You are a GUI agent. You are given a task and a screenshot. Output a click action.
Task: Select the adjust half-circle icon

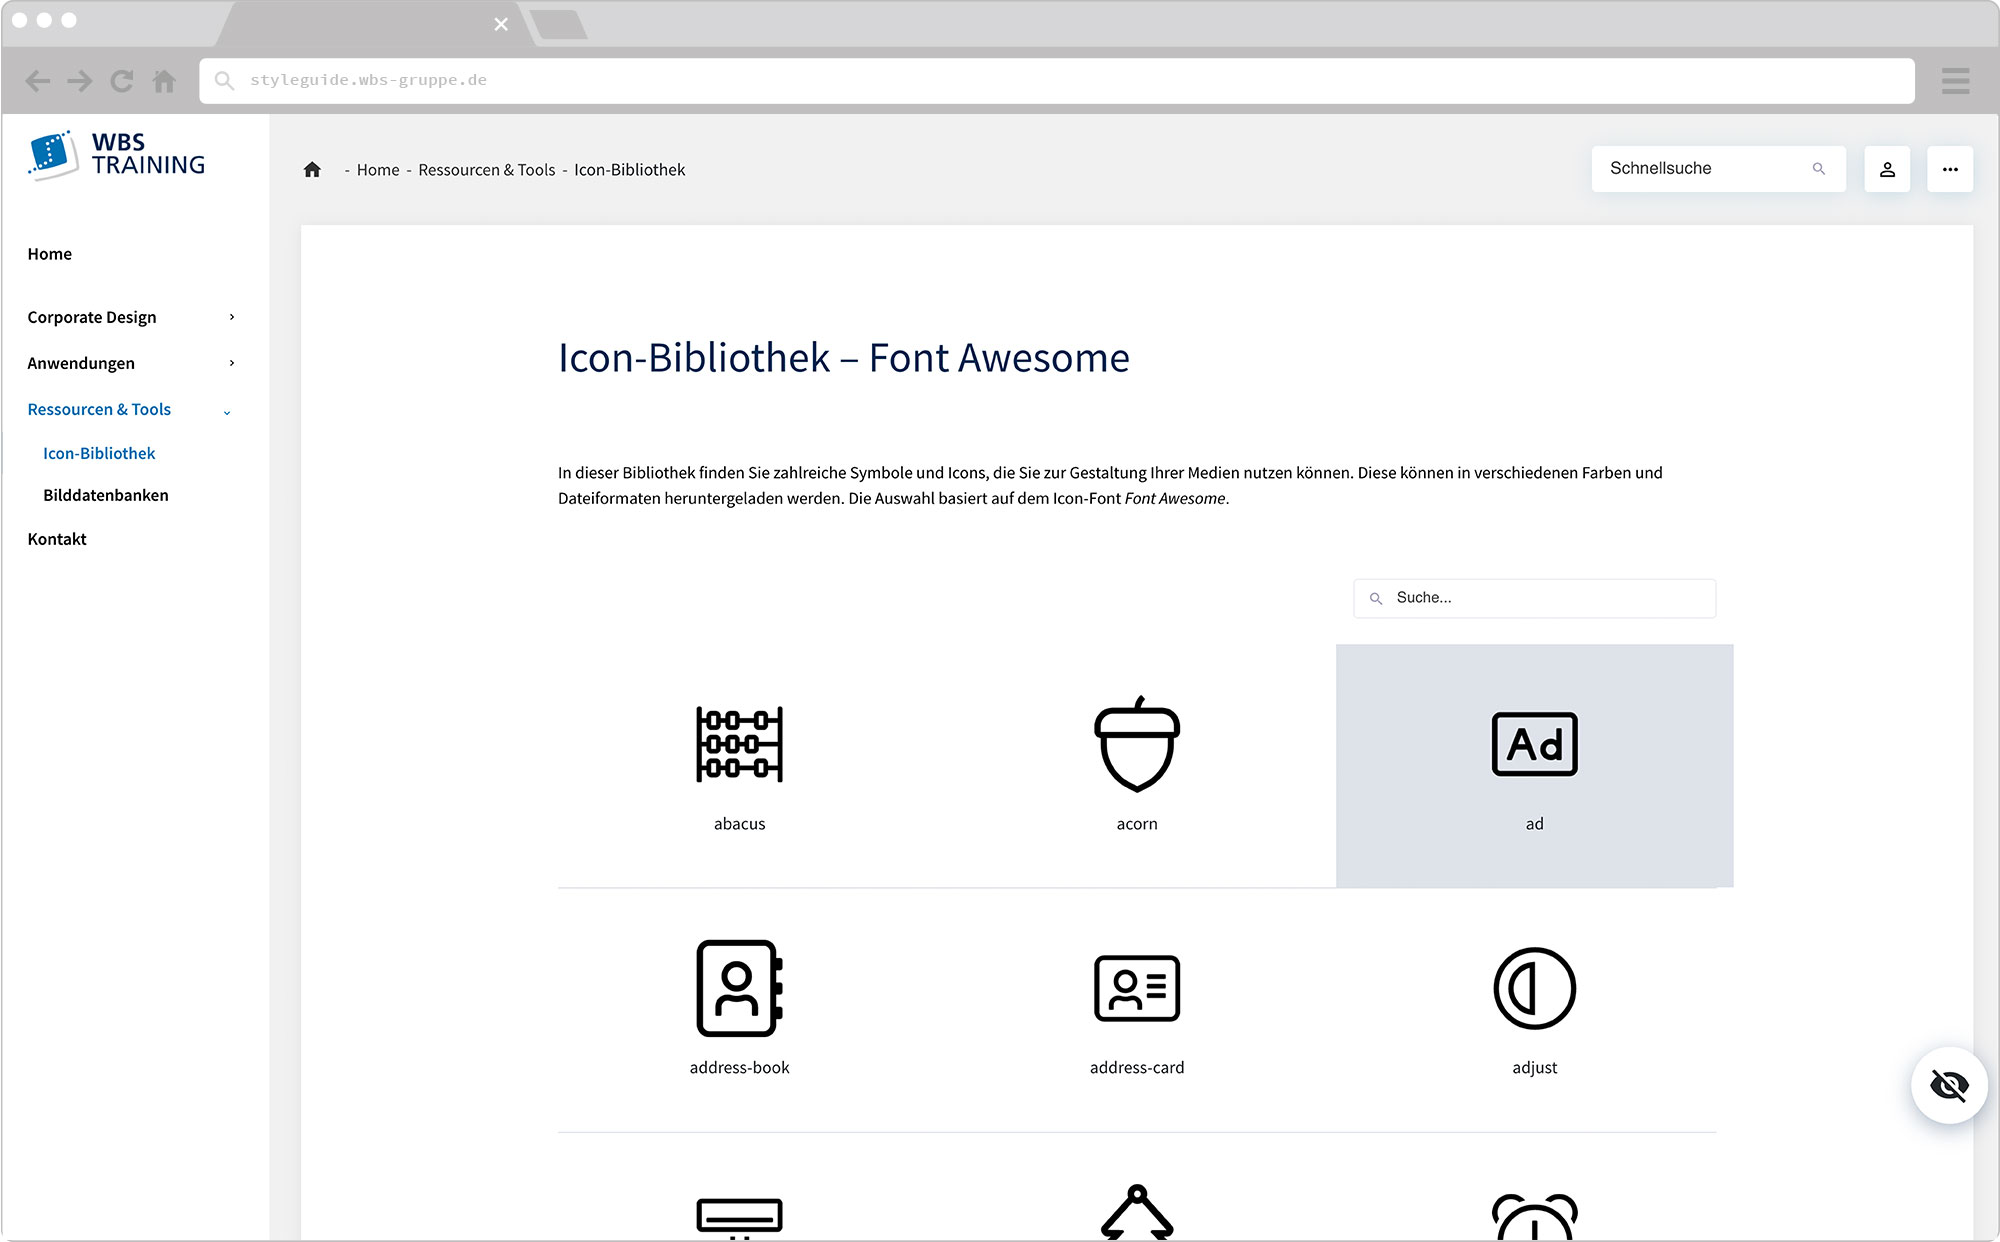(x=1534, y=988)
